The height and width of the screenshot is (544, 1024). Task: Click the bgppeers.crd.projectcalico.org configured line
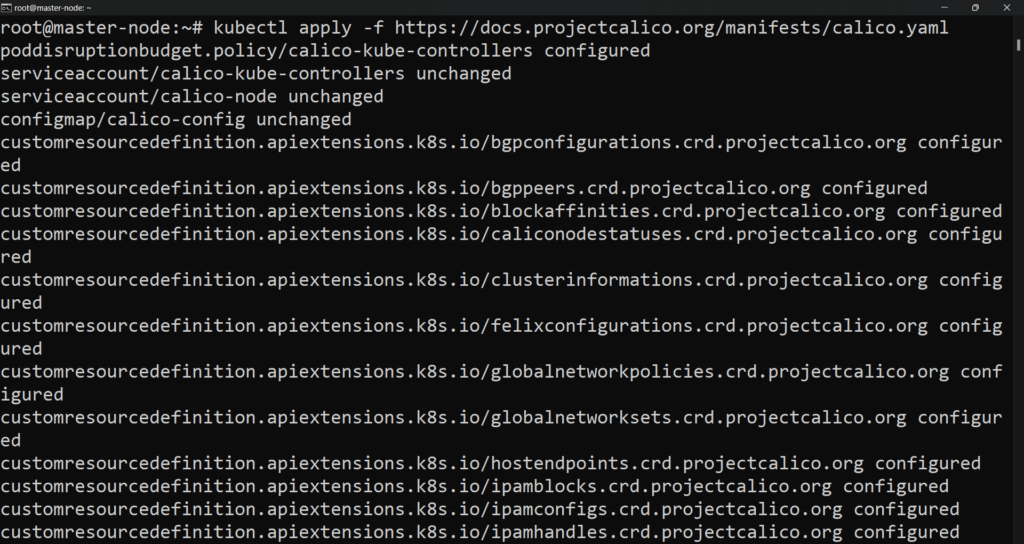[x=464, y=188]
